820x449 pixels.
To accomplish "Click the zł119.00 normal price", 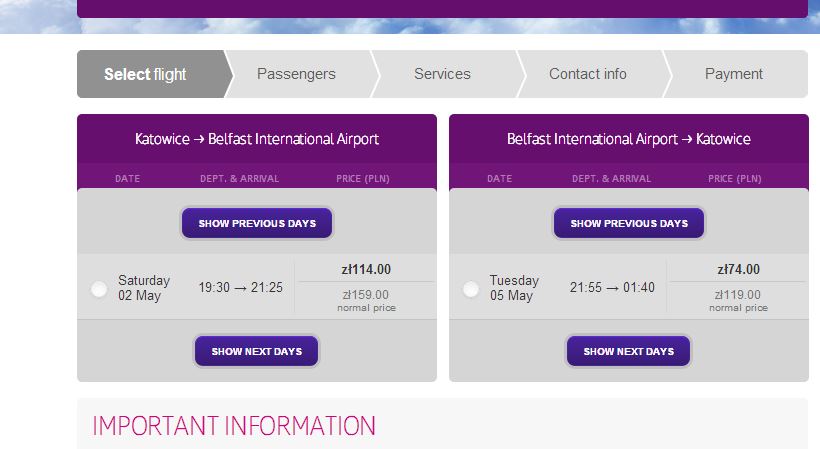I will [x=738, y=295].
